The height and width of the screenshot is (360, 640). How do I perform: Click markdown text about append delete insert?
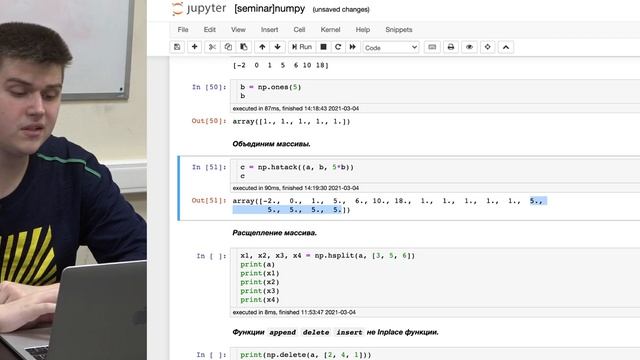point(336,332)
